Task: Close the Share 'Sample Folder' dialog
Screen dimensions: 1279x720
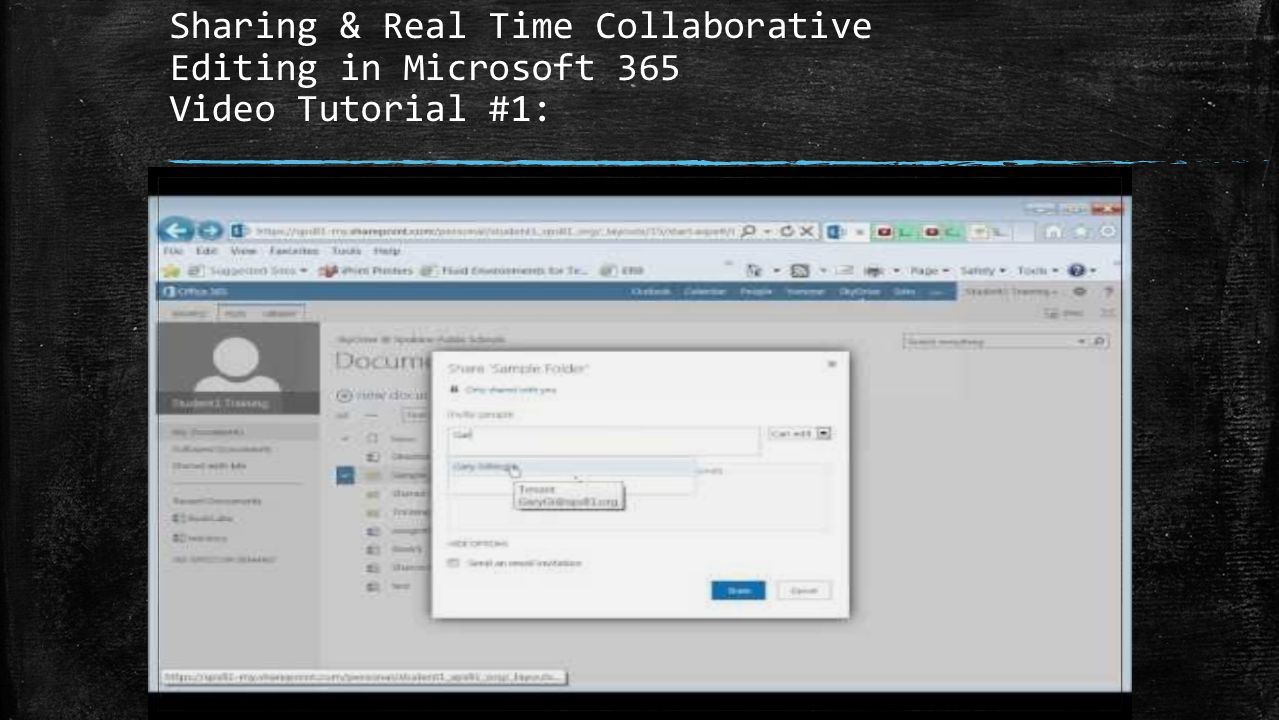Action: tap(832, 365)
